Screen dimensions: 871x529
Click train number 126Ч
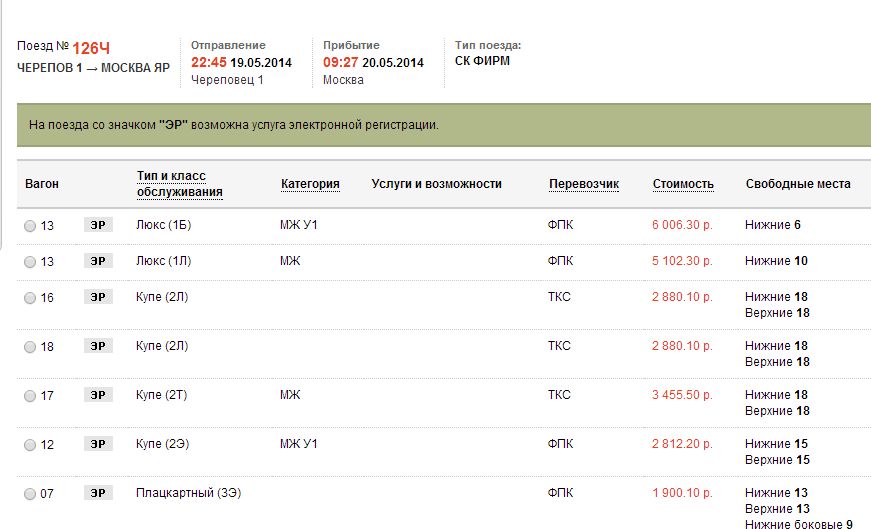coord(90,47)
